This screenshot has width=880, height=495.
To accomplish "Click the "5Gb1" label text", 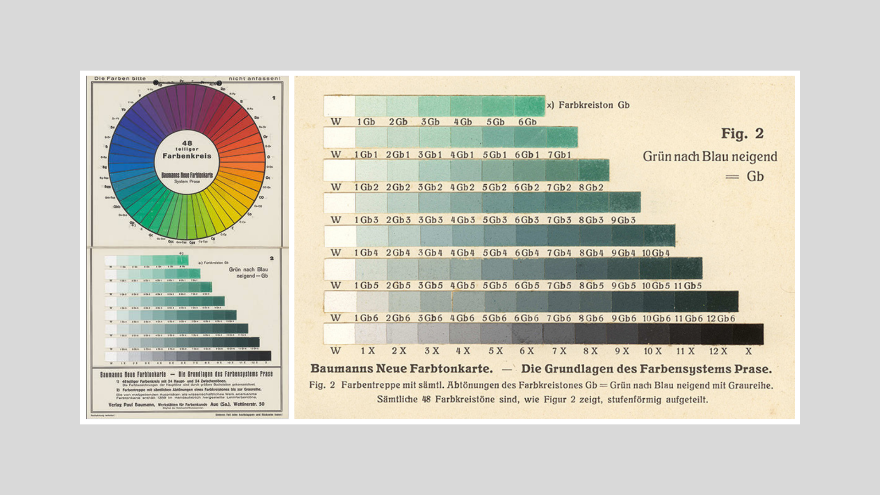I will pos(494,154).
